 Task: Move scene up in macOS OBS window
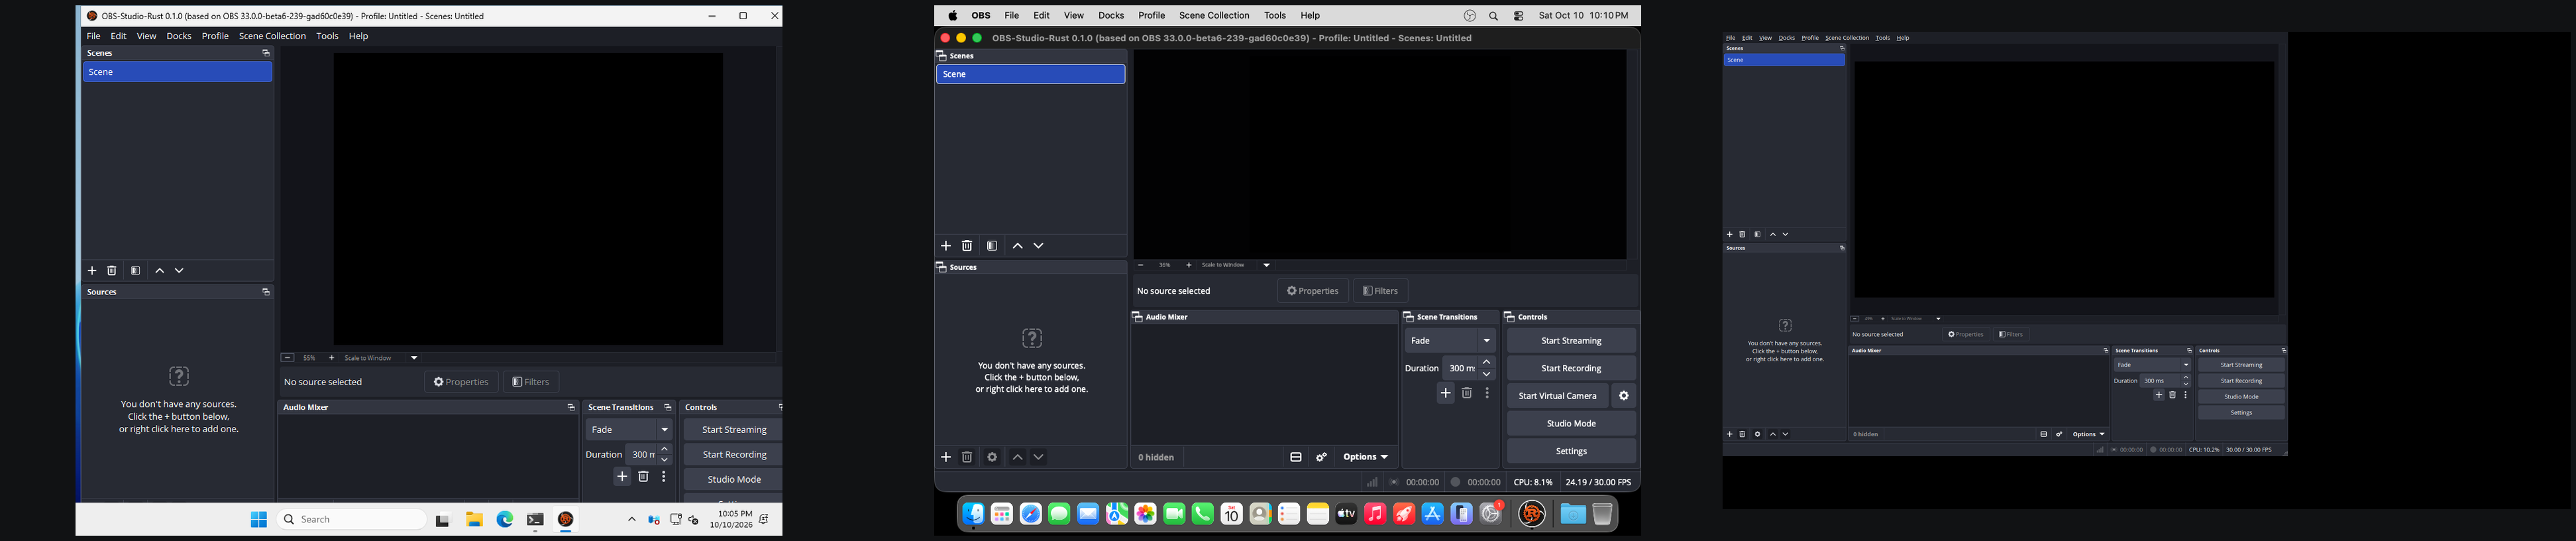point(1017,246)
